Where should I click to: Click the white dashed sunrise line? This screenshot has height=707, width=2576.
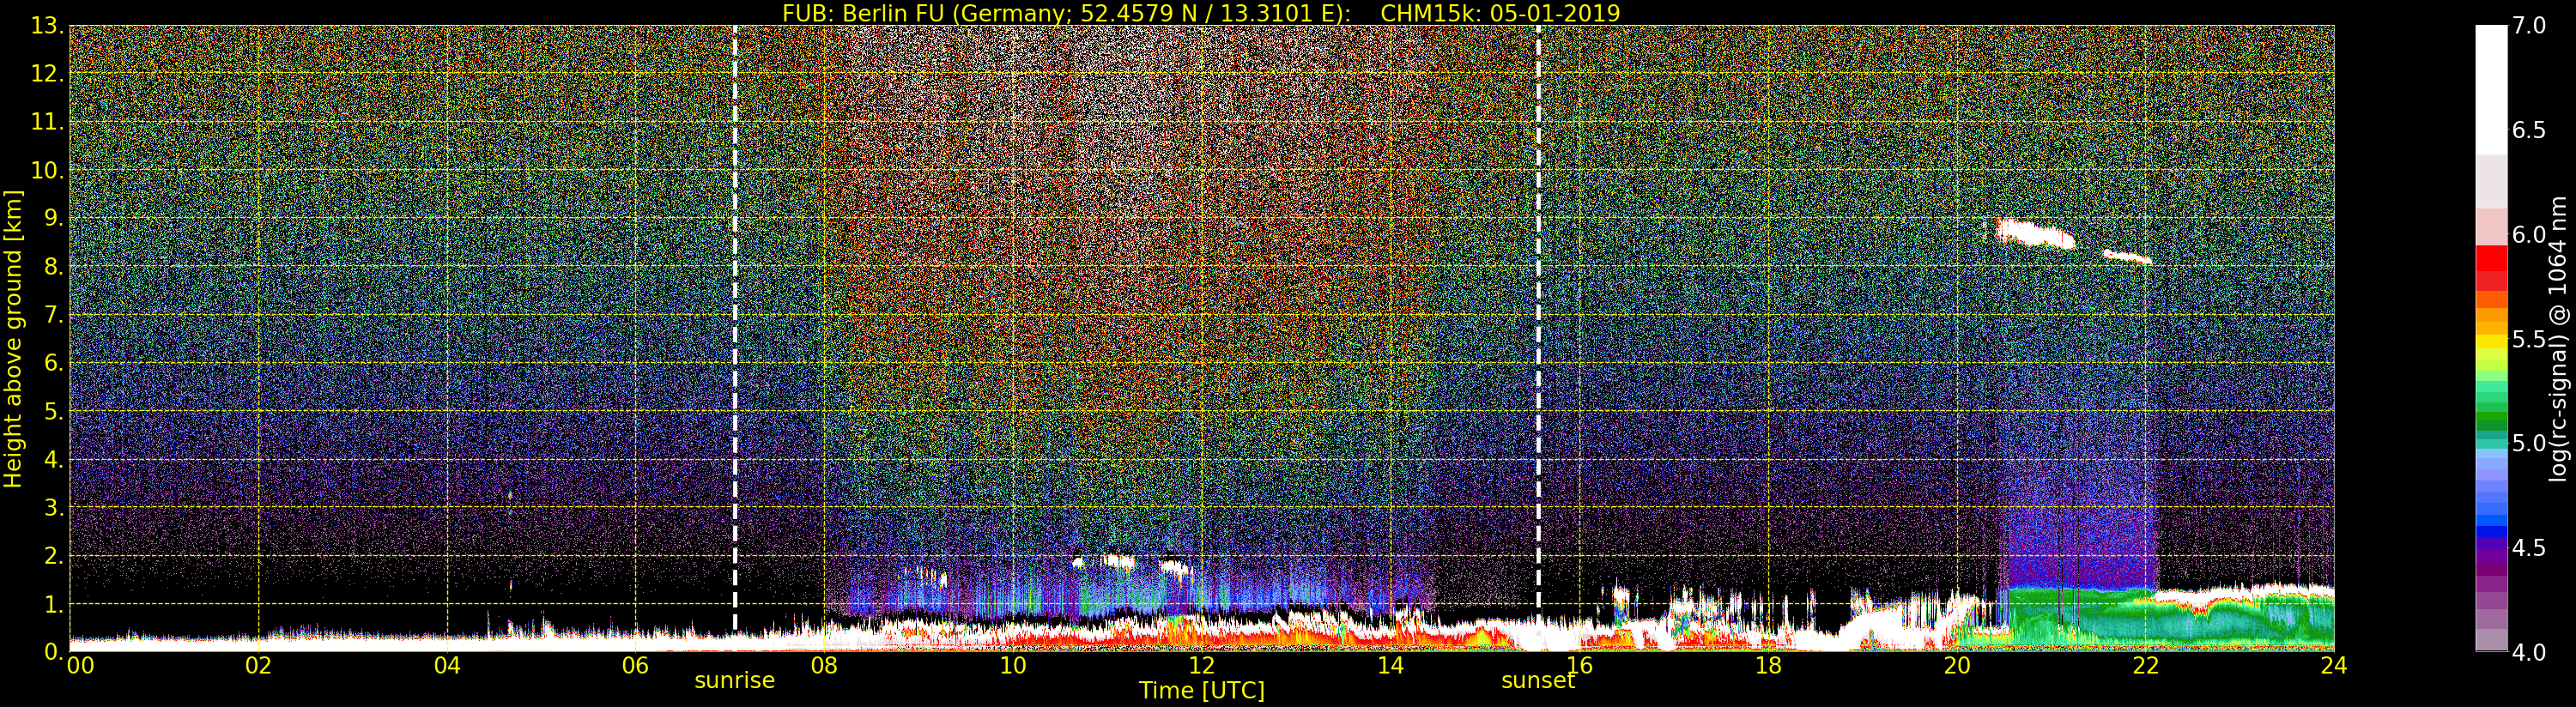click(735, 328)
